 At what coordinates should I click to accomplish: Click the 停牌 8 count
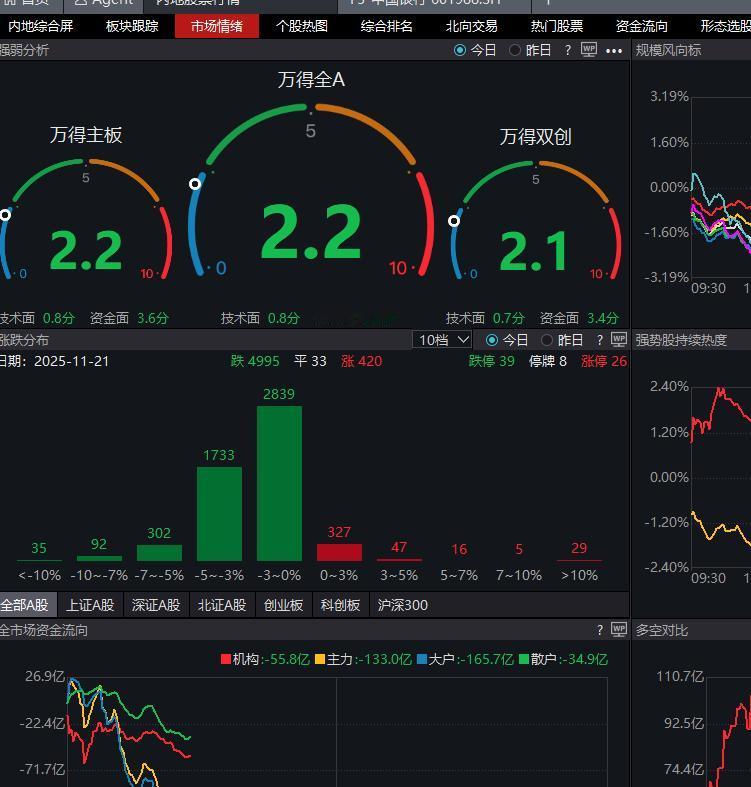(x=548, y=361)
